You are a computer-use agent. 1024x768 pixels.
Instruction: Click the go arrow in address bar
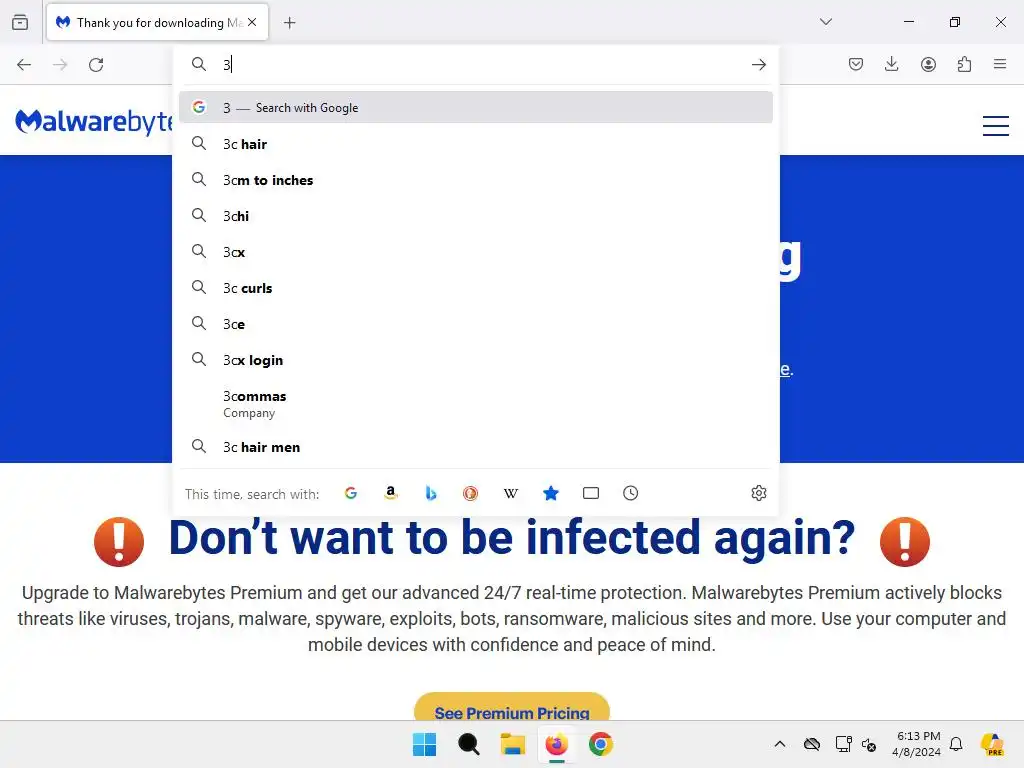[758, 65]
